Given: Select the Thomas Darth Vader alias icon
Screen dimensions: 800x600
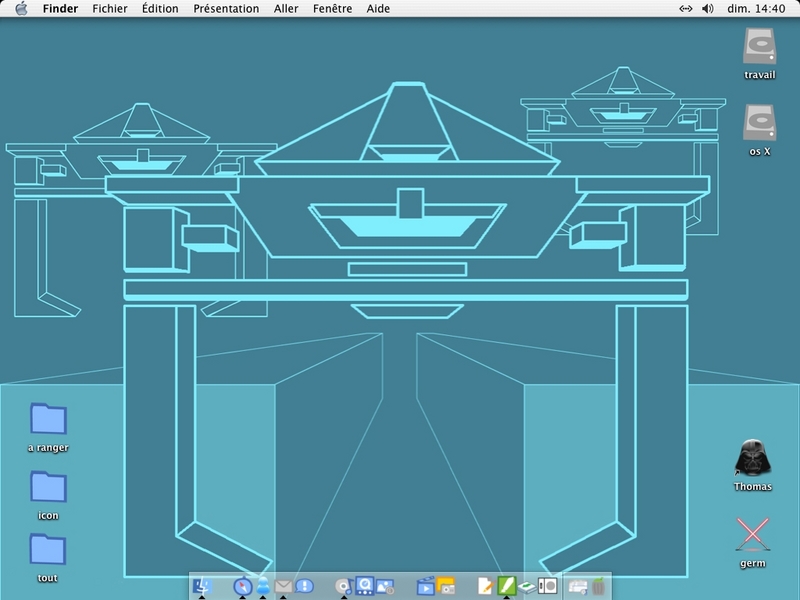Looking at the screenshot, I should tap(753, 458).
